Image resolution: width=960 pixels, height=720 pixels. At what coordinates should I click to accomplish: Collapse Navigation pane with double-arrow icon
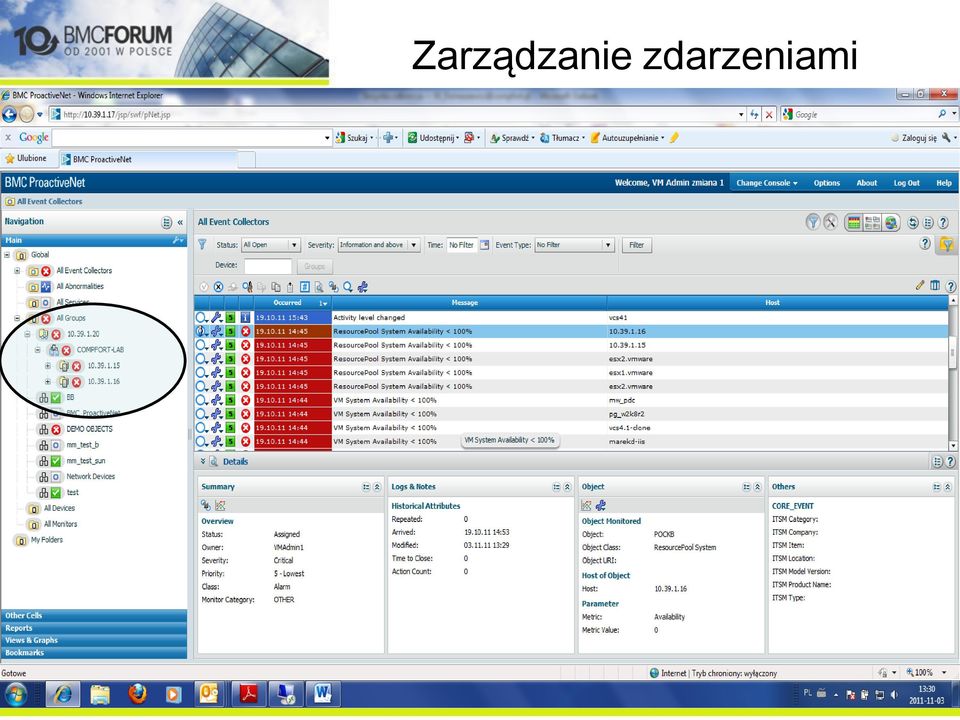(180, 222)
